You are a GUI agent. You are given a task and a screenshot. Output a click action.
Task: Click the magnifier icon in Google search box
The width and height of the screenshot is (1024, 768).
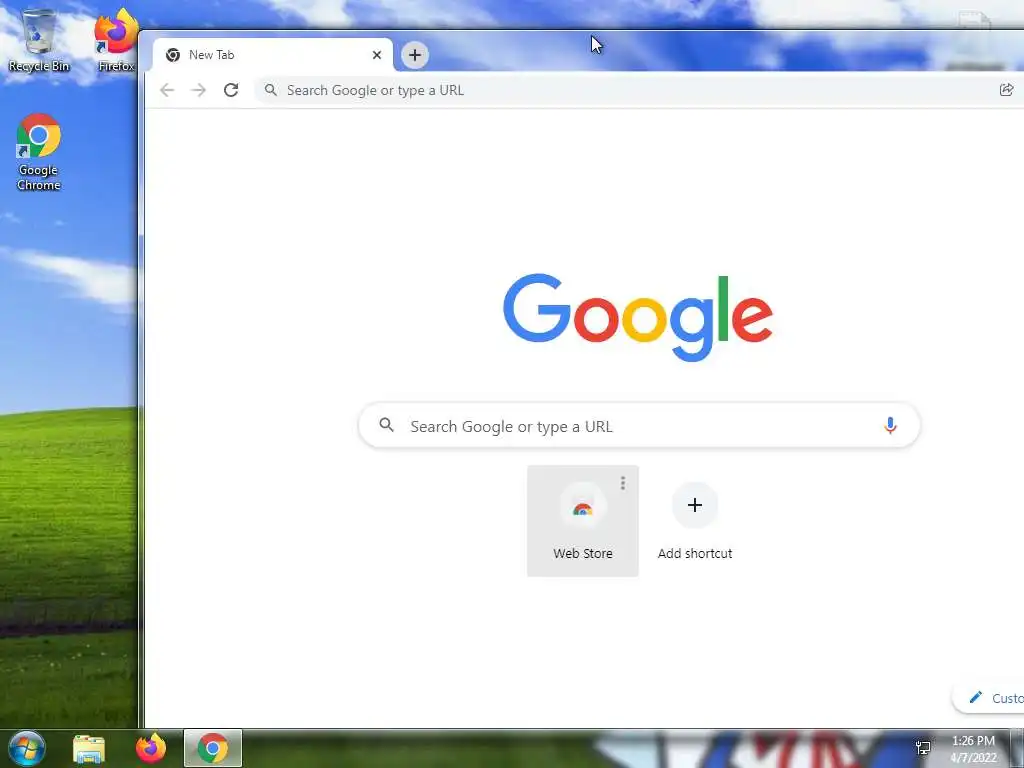pyautogui.click(x=387, y=425)
